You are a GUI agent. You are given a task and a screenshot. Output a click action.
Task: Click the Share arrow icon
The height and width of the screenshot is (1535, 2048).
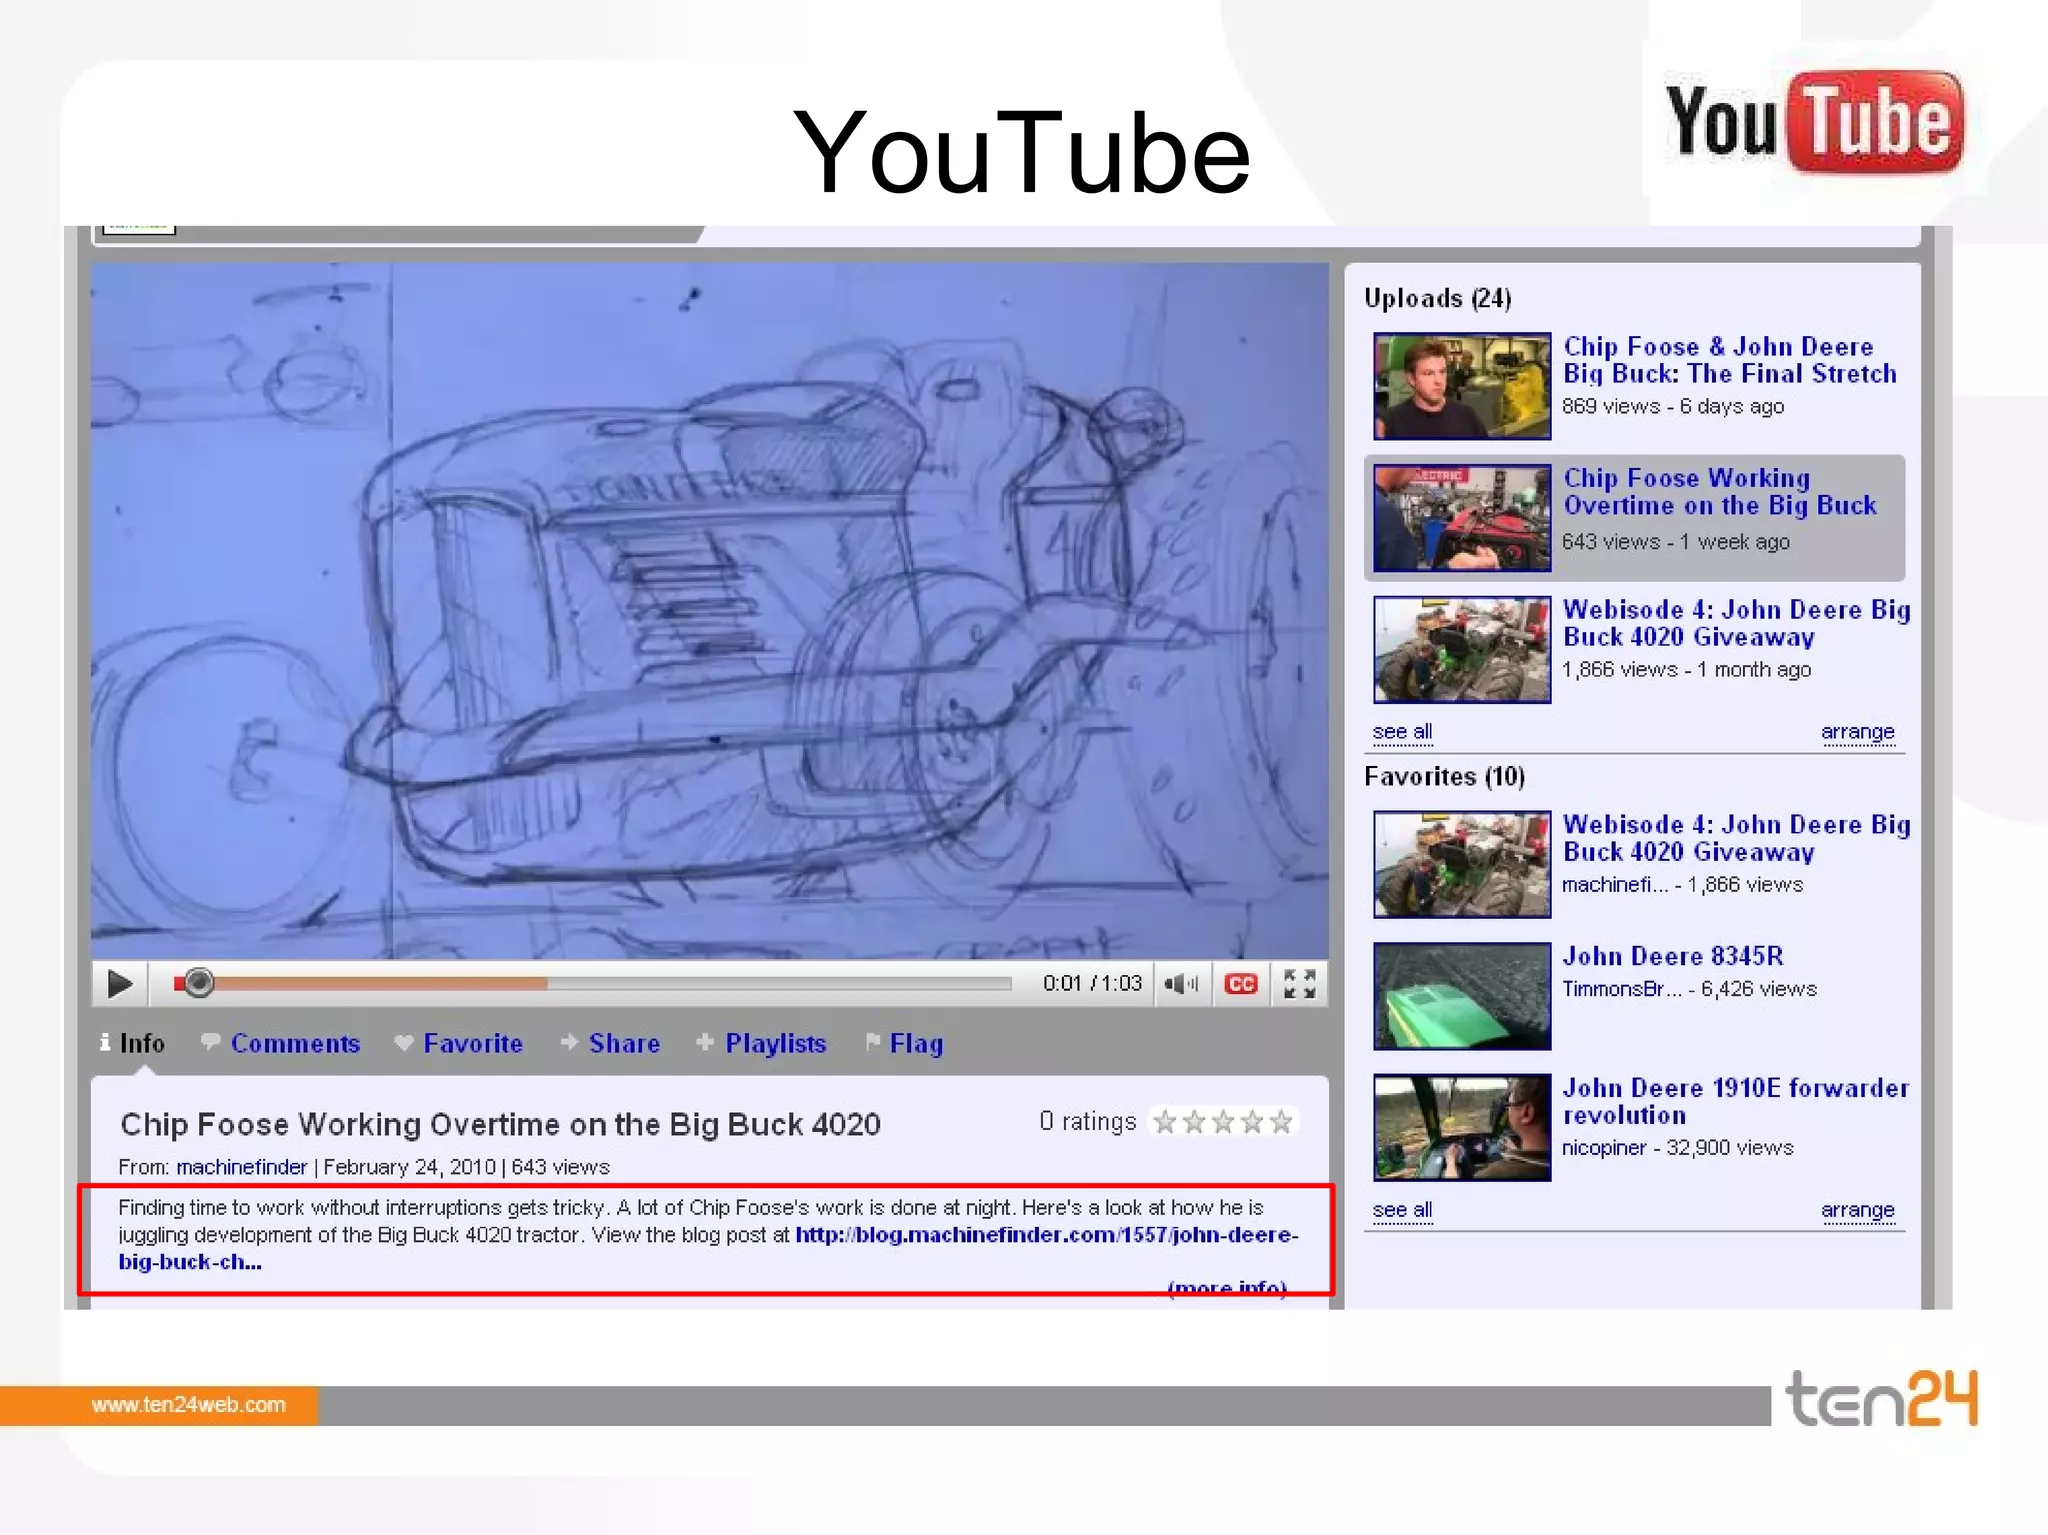click(569, 1042)
